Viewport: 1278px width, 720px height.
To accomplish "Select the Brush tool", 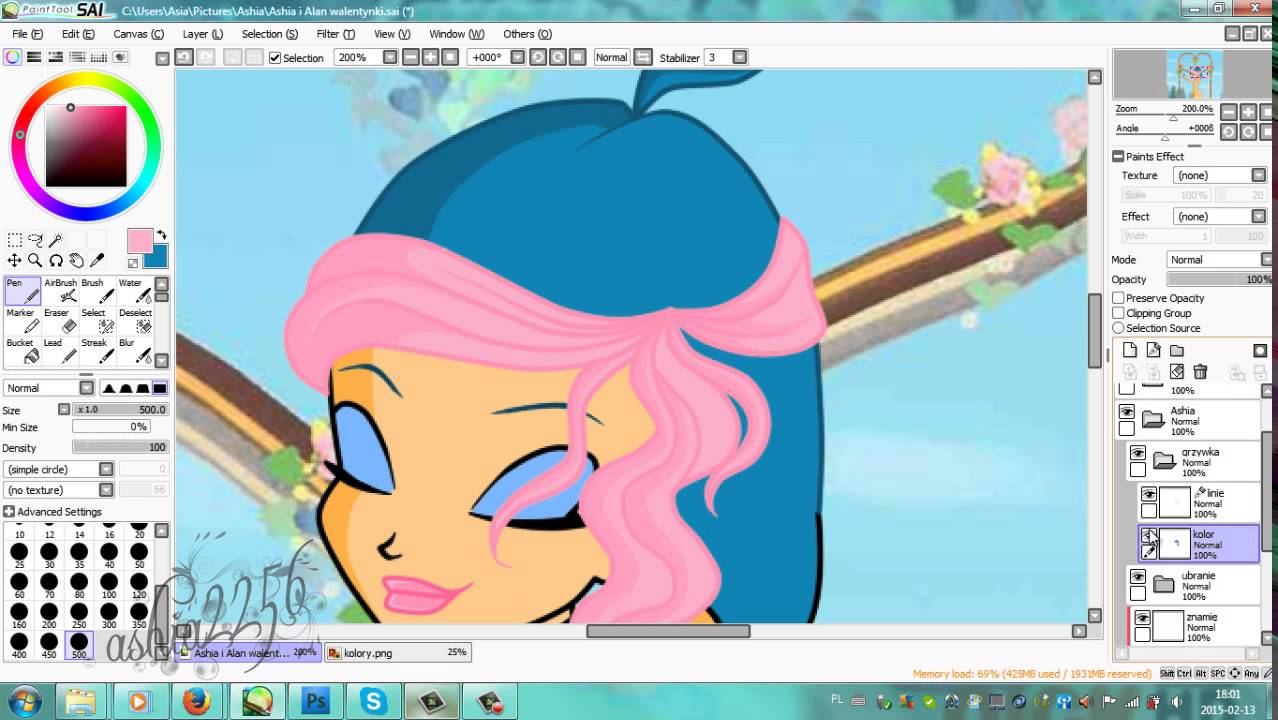I will point(97,291).
